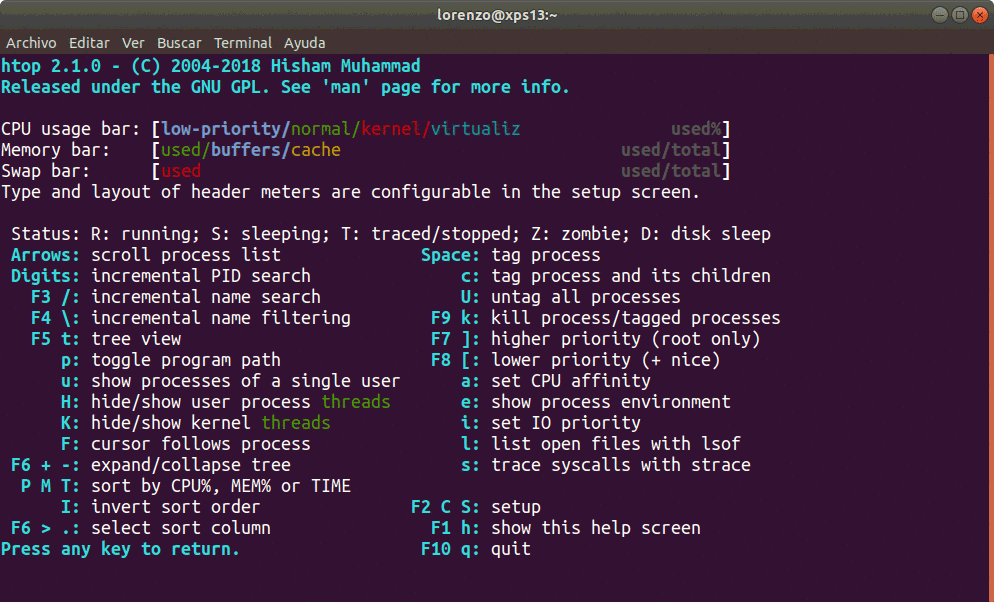Click the lorenzo@xps13 window title
Screen dimensions: 994x602
tap(497, 15)
